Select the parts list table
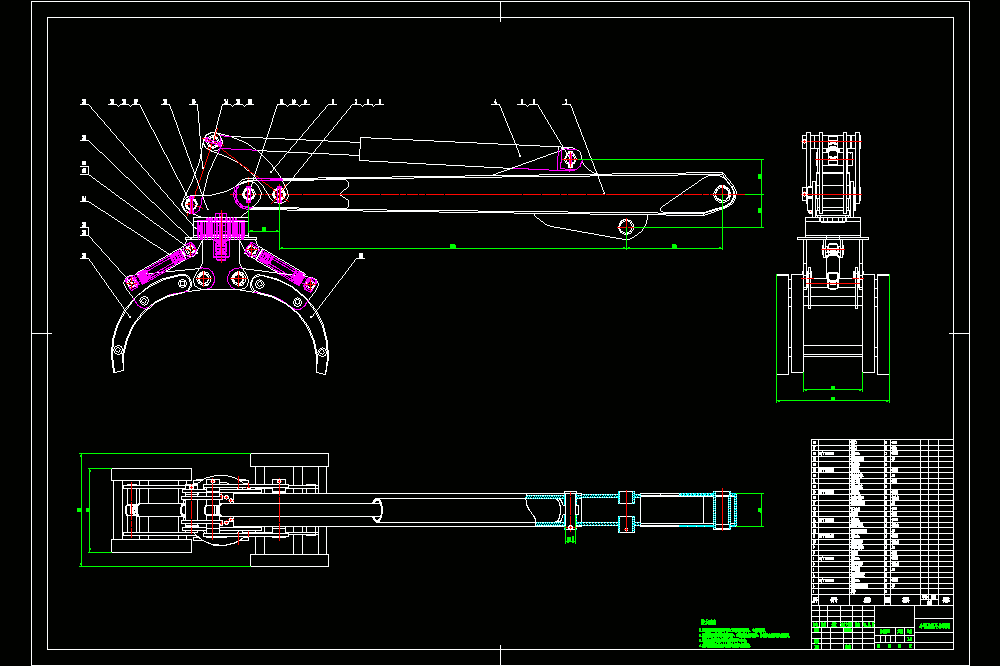The height and width of the screenshot is (666, 1000). pos(882,522)
